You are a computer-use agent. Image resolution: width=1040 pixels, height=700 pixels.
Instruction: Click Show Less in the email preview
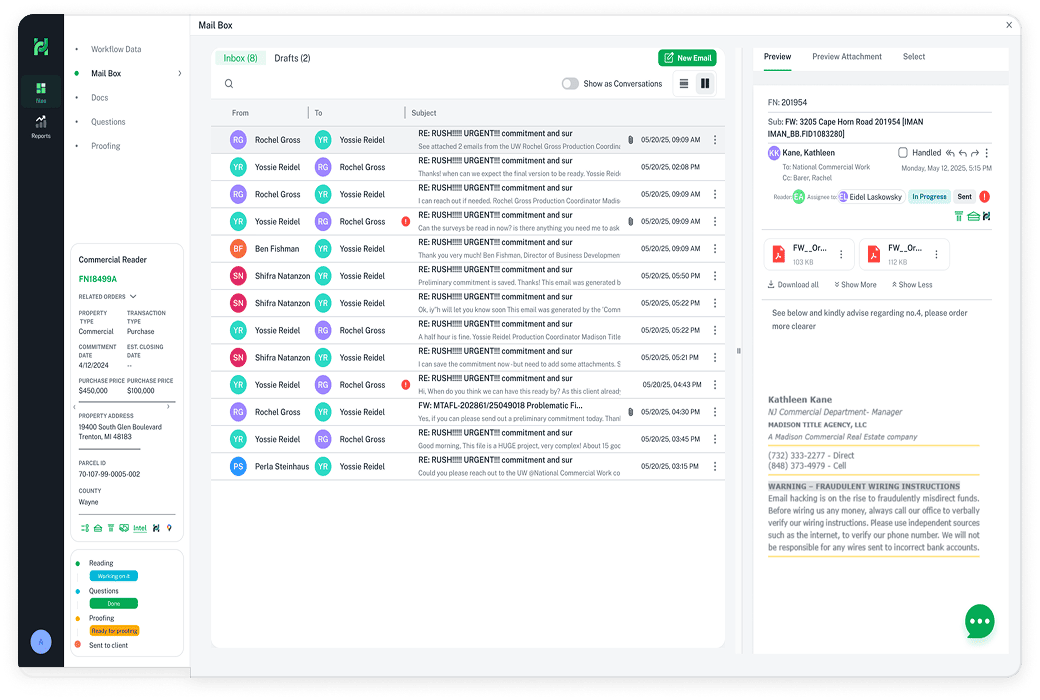click(912, 285)
